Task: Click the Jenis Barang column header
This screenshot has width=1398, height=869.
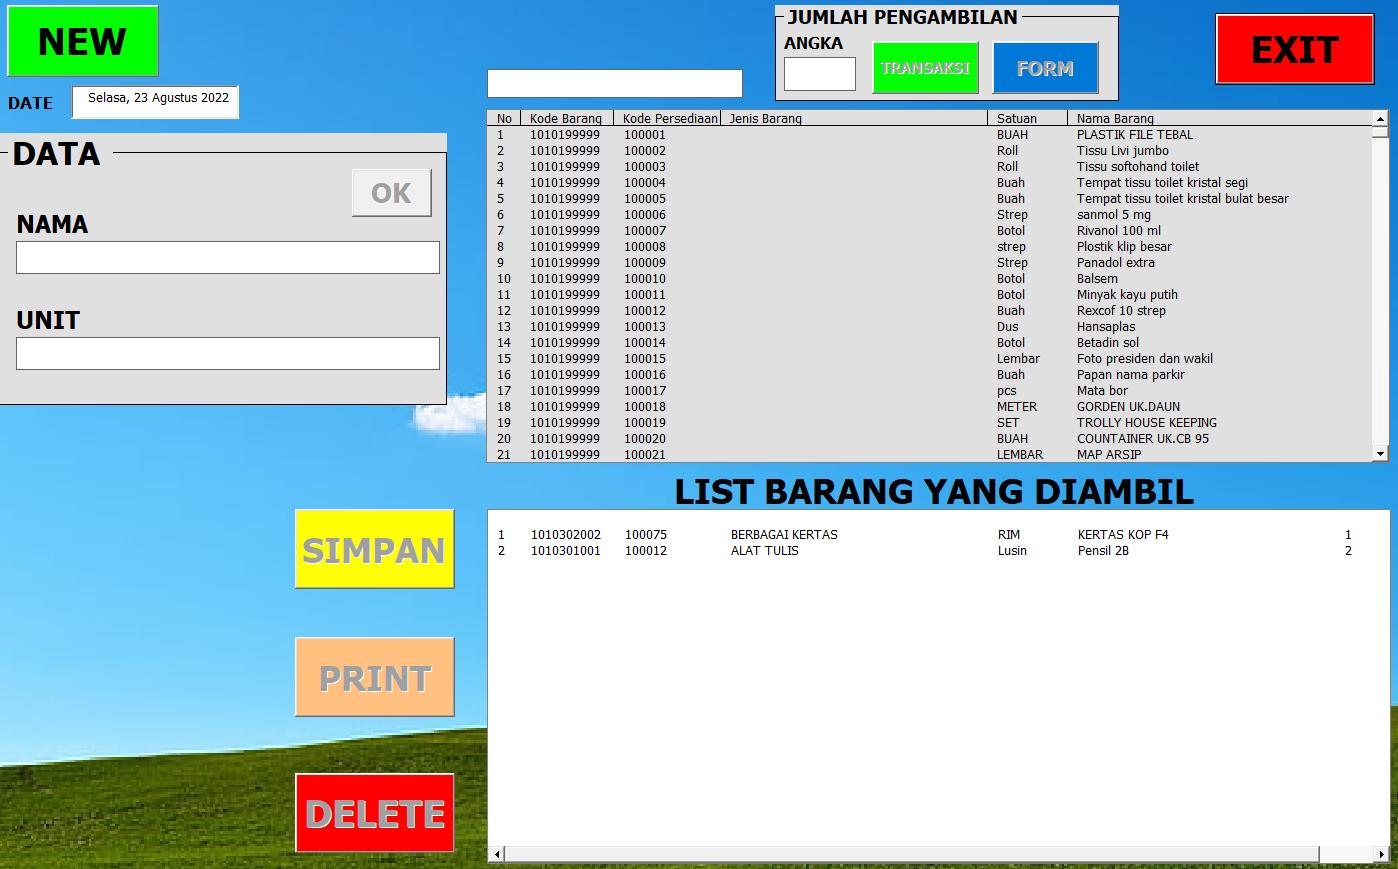Action: (854, 118)
